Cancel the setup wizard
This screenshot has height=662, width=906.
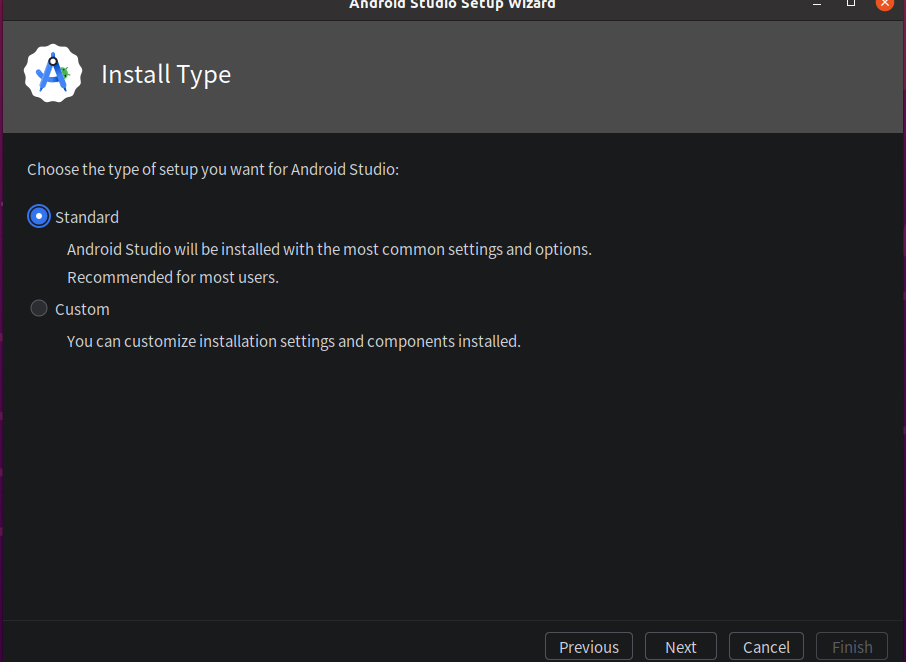tap(766, 647)
